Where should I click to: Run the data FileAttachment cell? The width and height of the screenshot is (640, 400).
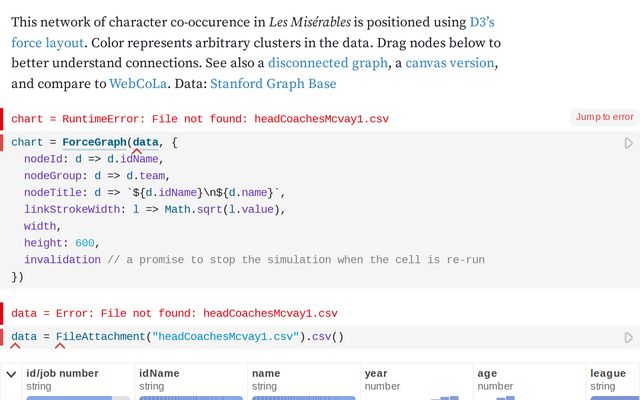click(628, 338)
